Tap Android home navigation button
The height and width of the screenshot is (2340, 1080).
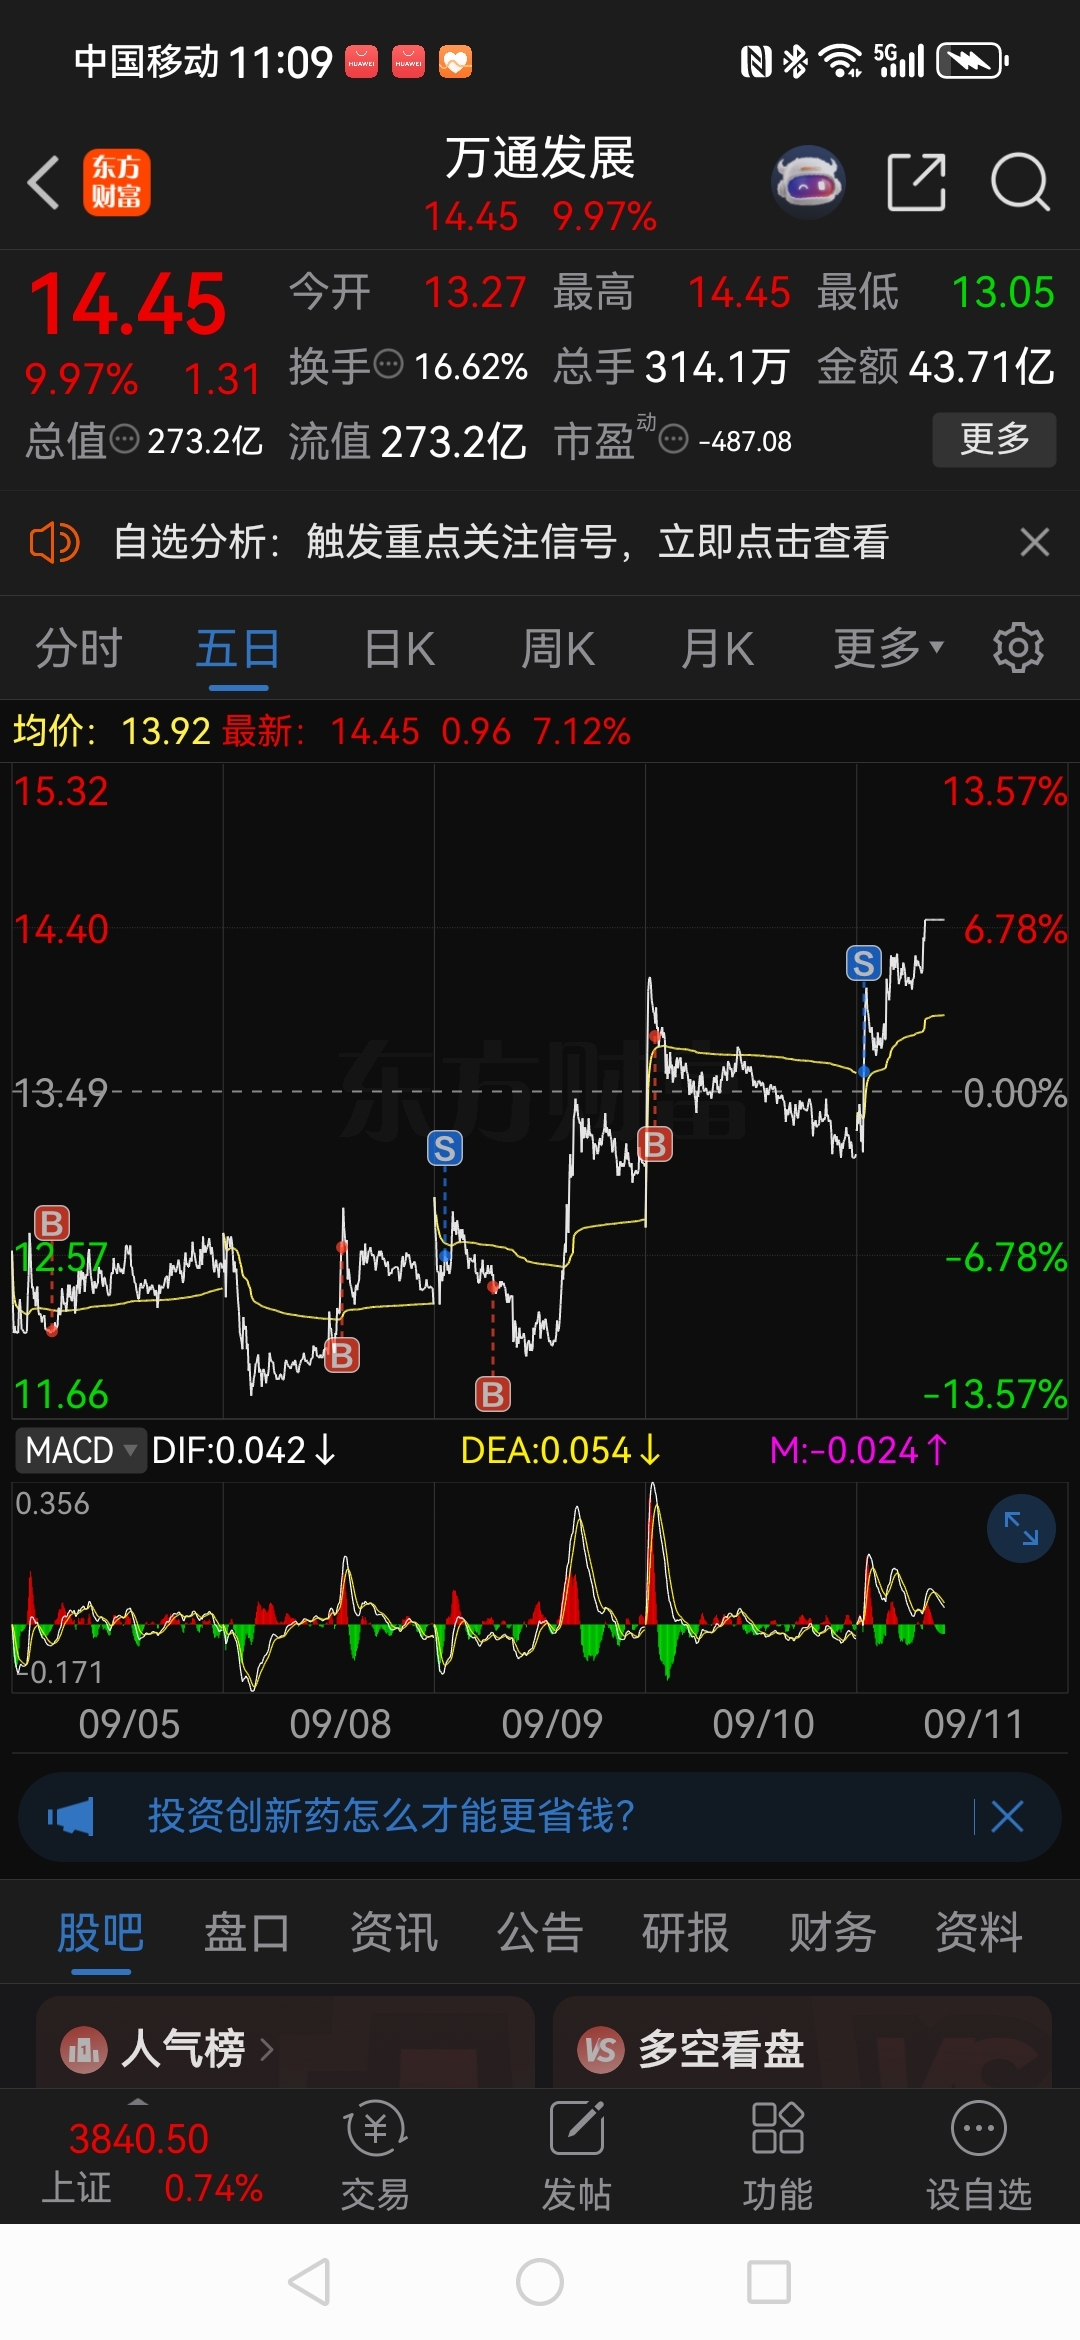(540, 2283)
